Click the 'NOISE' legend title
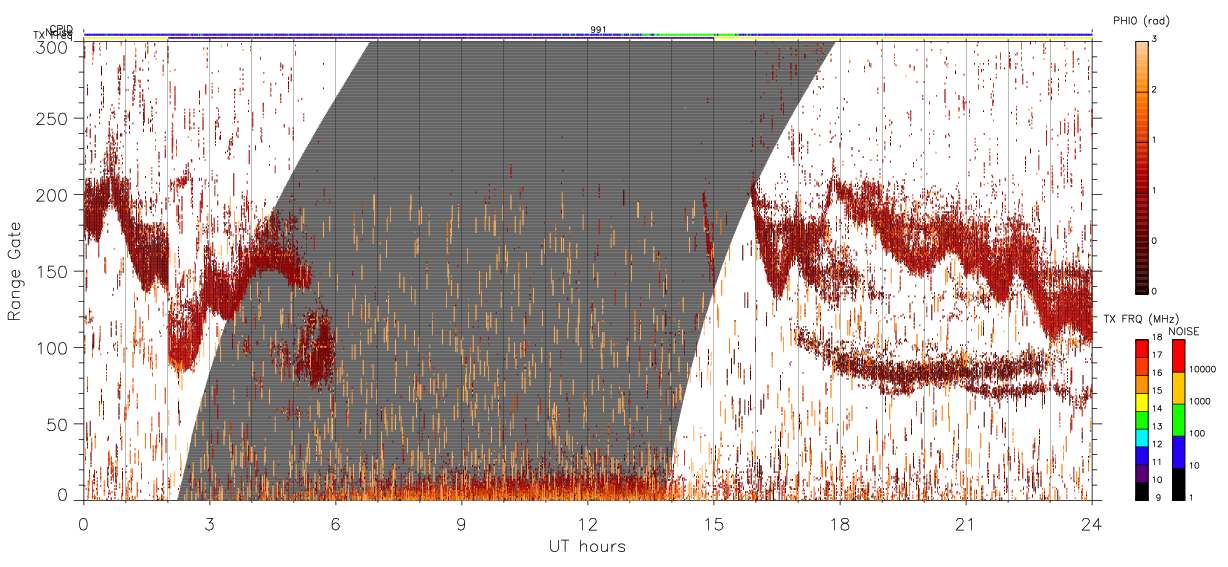 click(x=1183, y=330)
